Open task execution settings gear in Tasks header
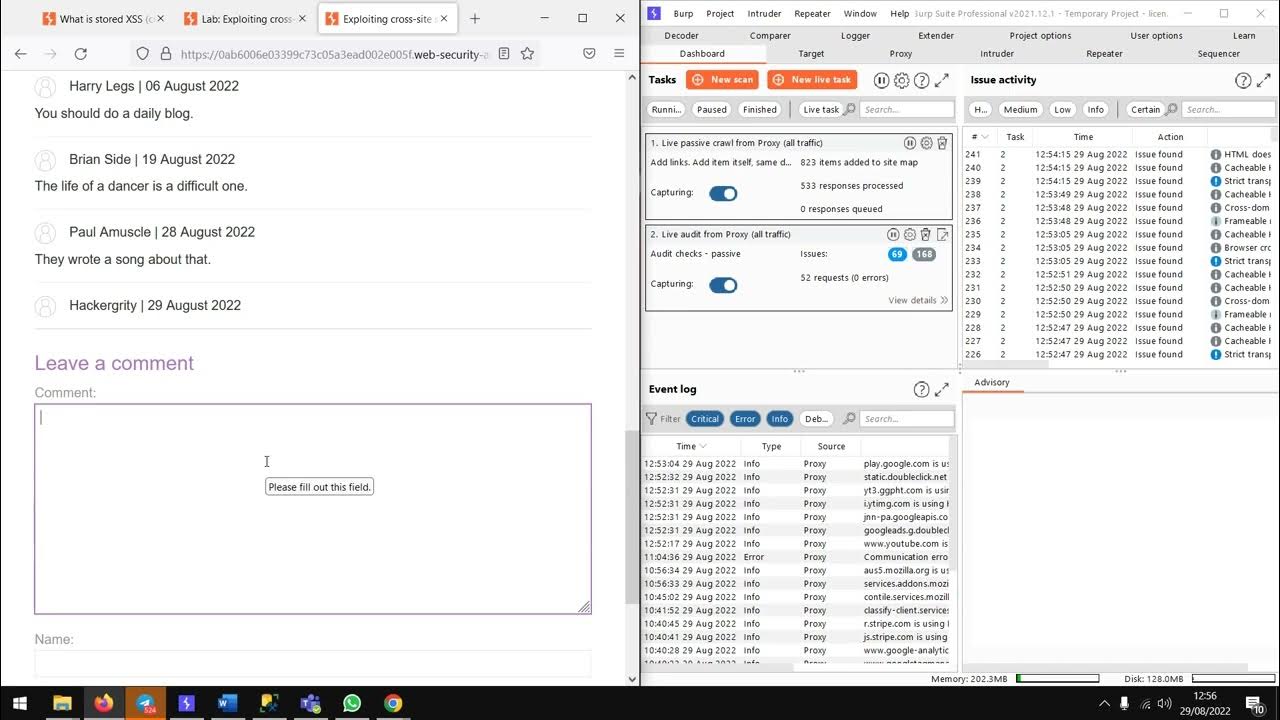Viewport: 1280px width, 720px height. click(x=901, y=80)
